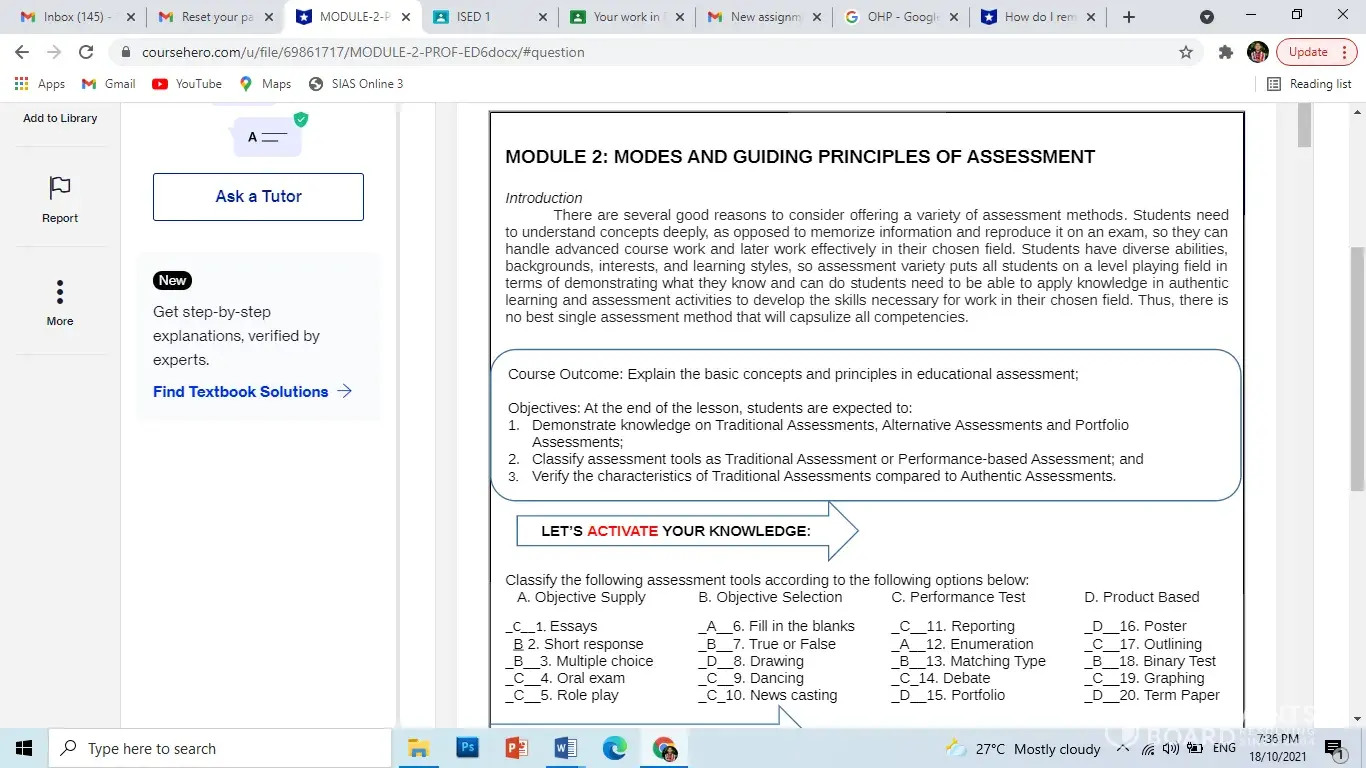Image resolution: width=1366 pixels, height=768 pixels.
Task: Click the scrollbar up arrow
Action: (x=1358, y=110)
